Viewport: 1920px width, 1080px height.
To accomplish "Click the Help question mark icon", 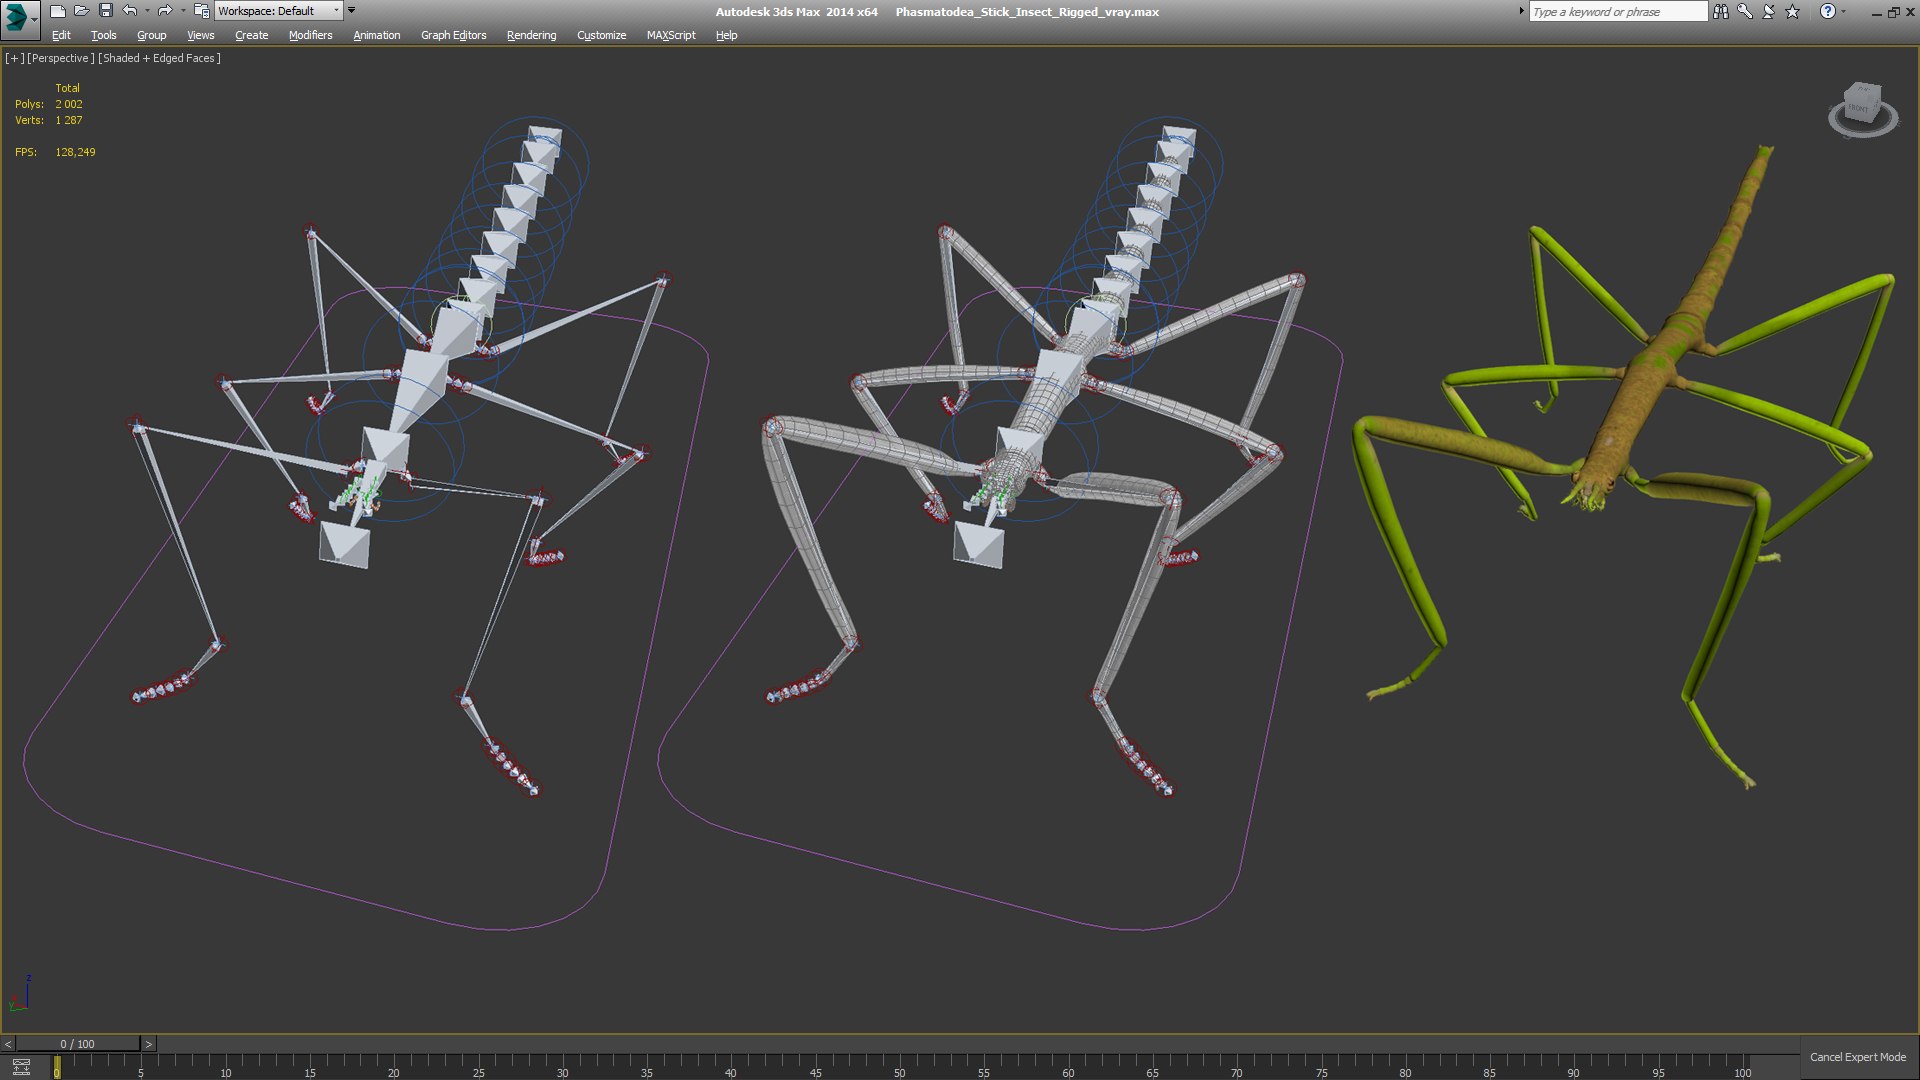I will (1827, 11).
